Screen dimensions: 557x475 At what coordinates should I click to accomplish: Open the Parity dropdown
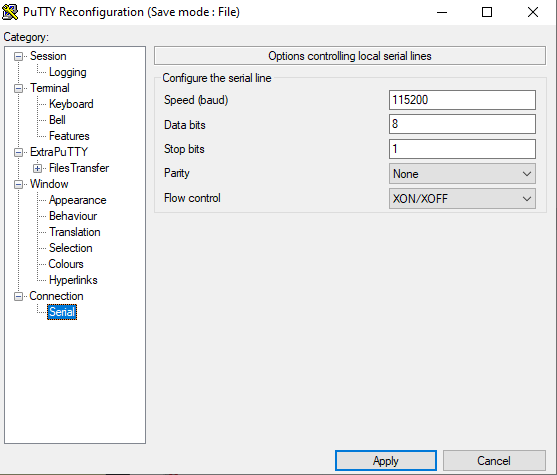(x=462, y=174)
